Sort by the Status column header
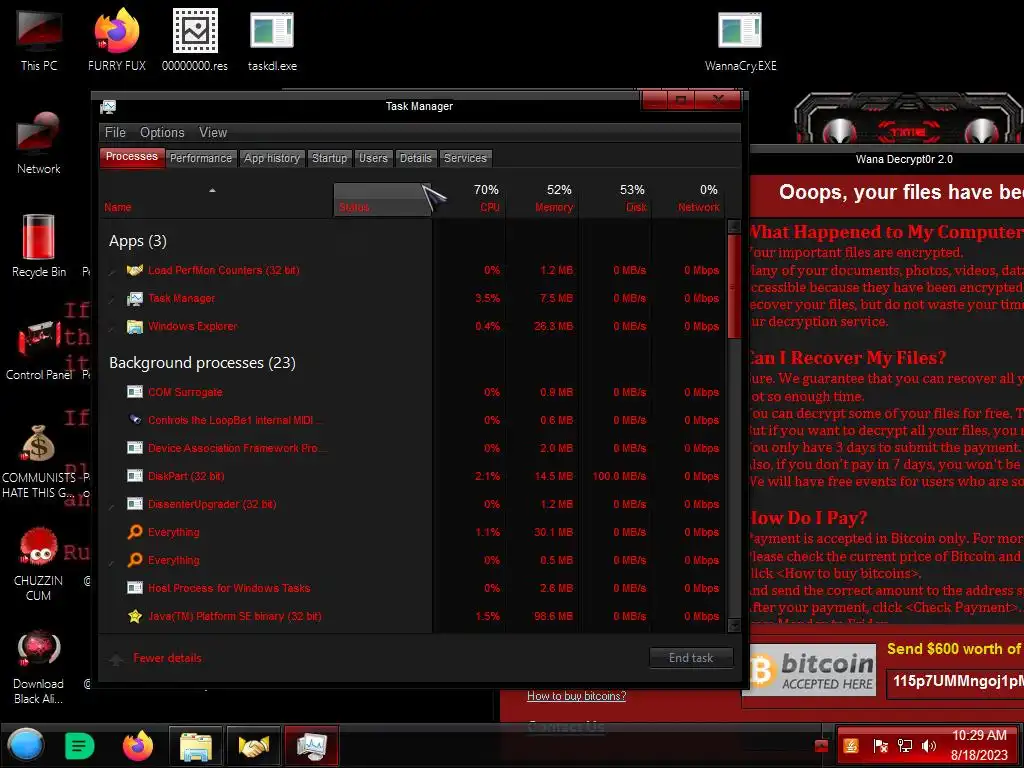 (382, 199)
